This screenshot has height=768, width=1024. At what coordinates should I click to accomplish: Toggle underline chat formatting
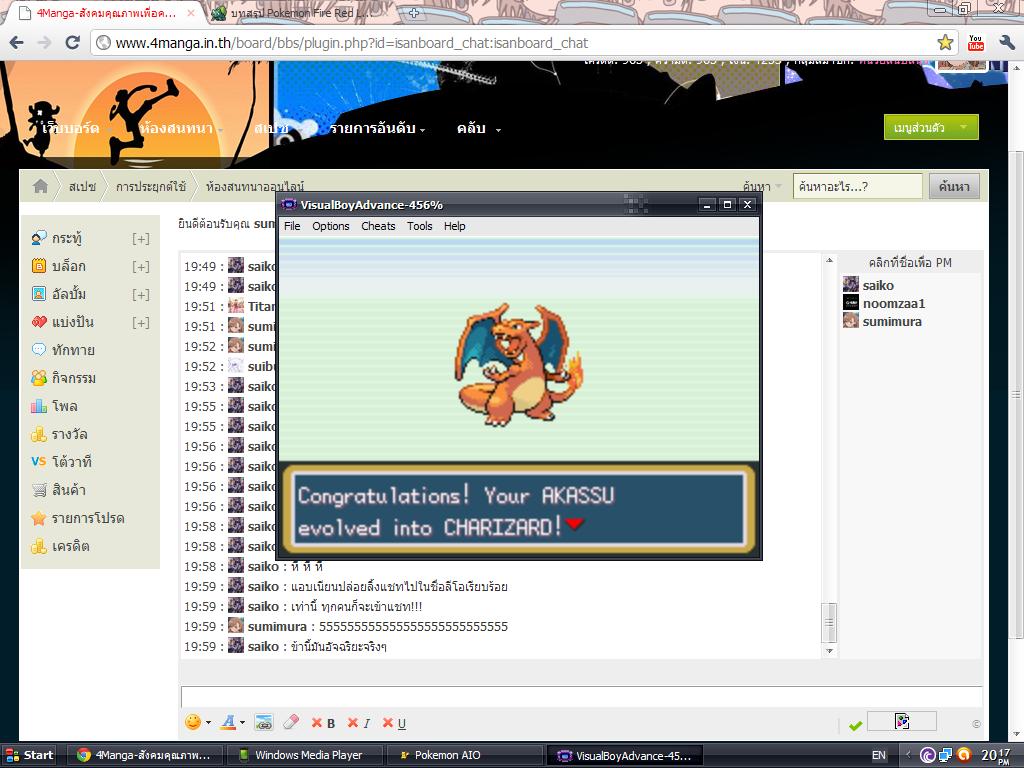394,723
